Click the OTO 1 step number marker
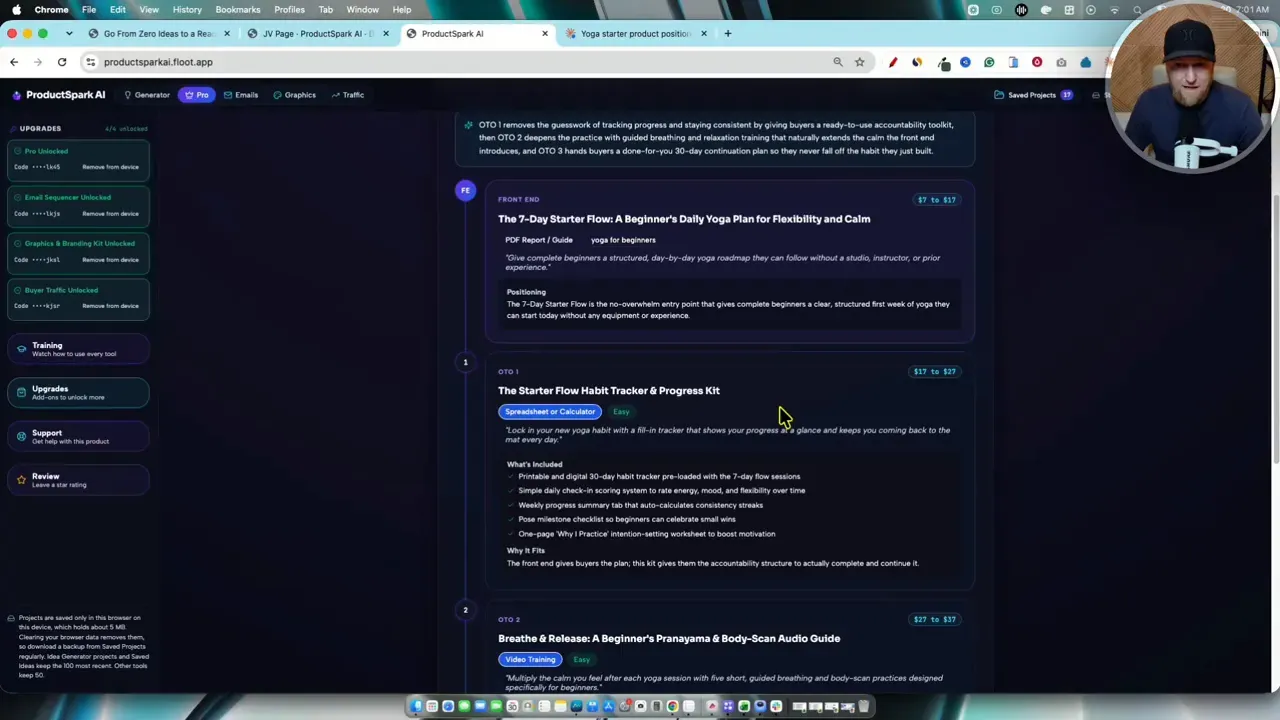This screenshot has width=1280, height=720. (x=465, y=362)
